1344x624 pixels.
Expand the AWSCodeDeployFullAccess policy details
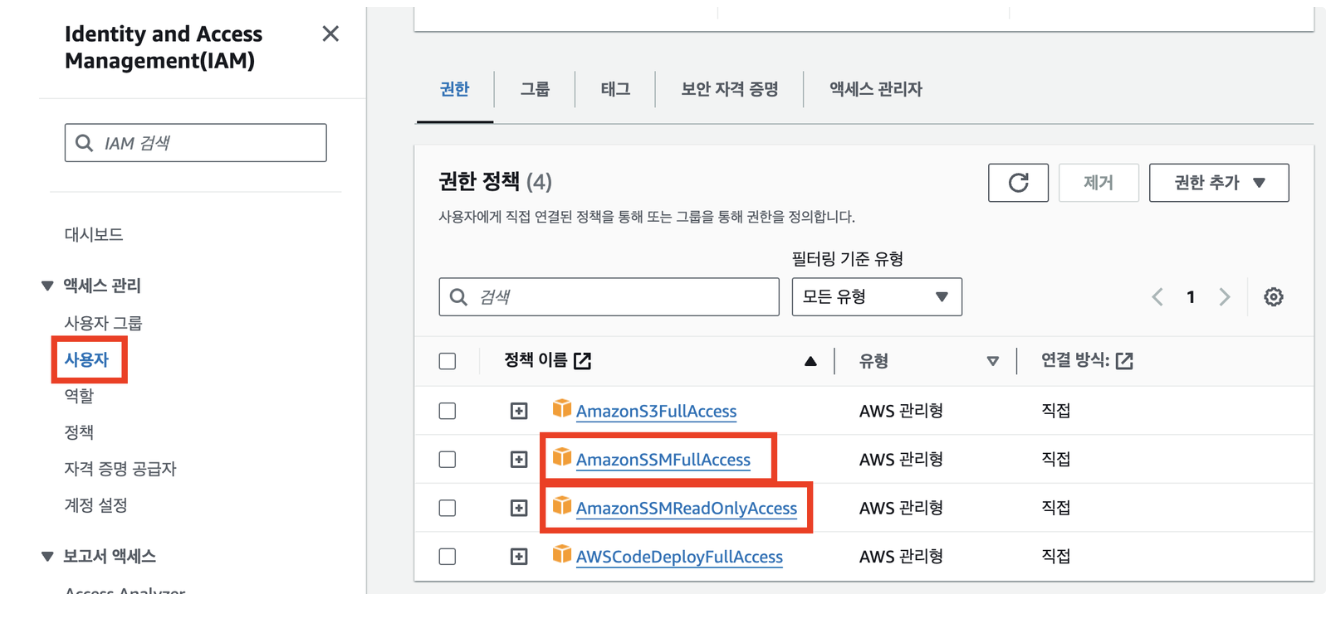519,557
